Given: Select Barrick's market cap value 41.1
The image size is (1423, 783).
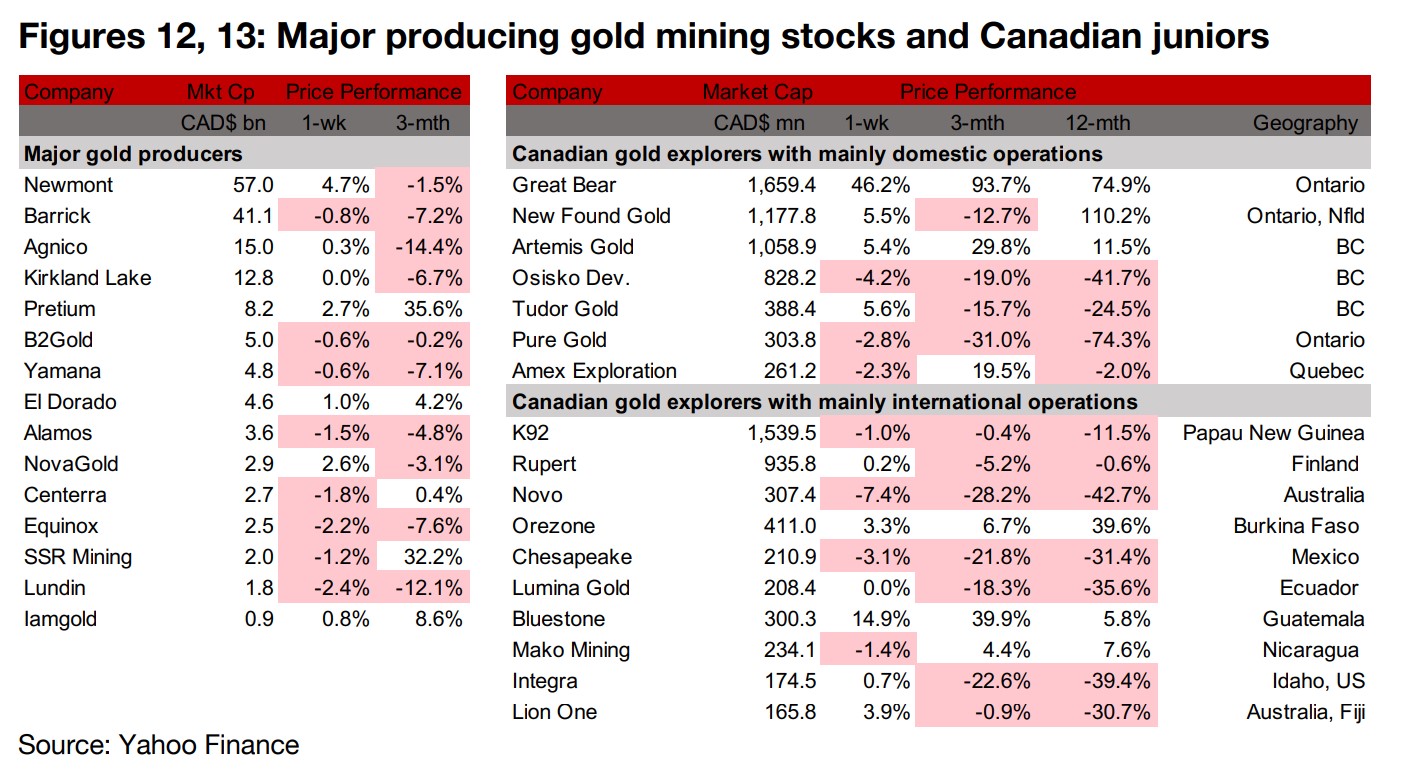Looking at the screenshot, I should (x=254, y=216).
